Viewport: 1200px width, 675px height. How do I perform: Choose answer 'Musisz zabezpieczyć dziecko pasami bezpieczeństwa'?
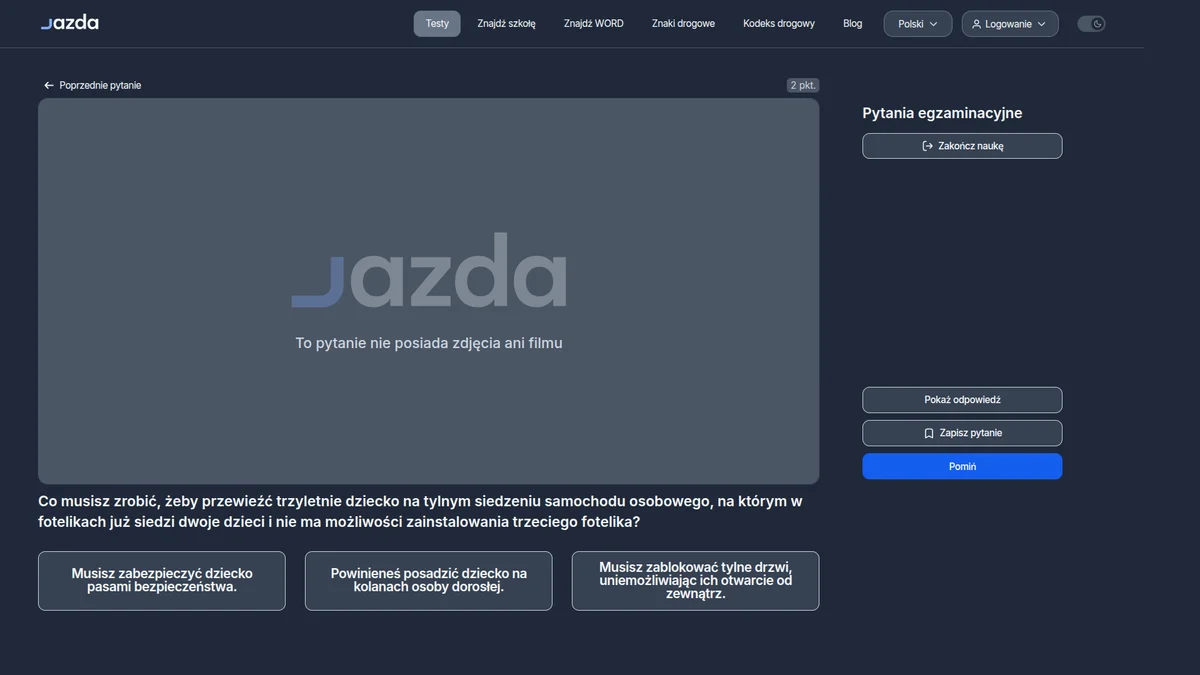[162, 581]
